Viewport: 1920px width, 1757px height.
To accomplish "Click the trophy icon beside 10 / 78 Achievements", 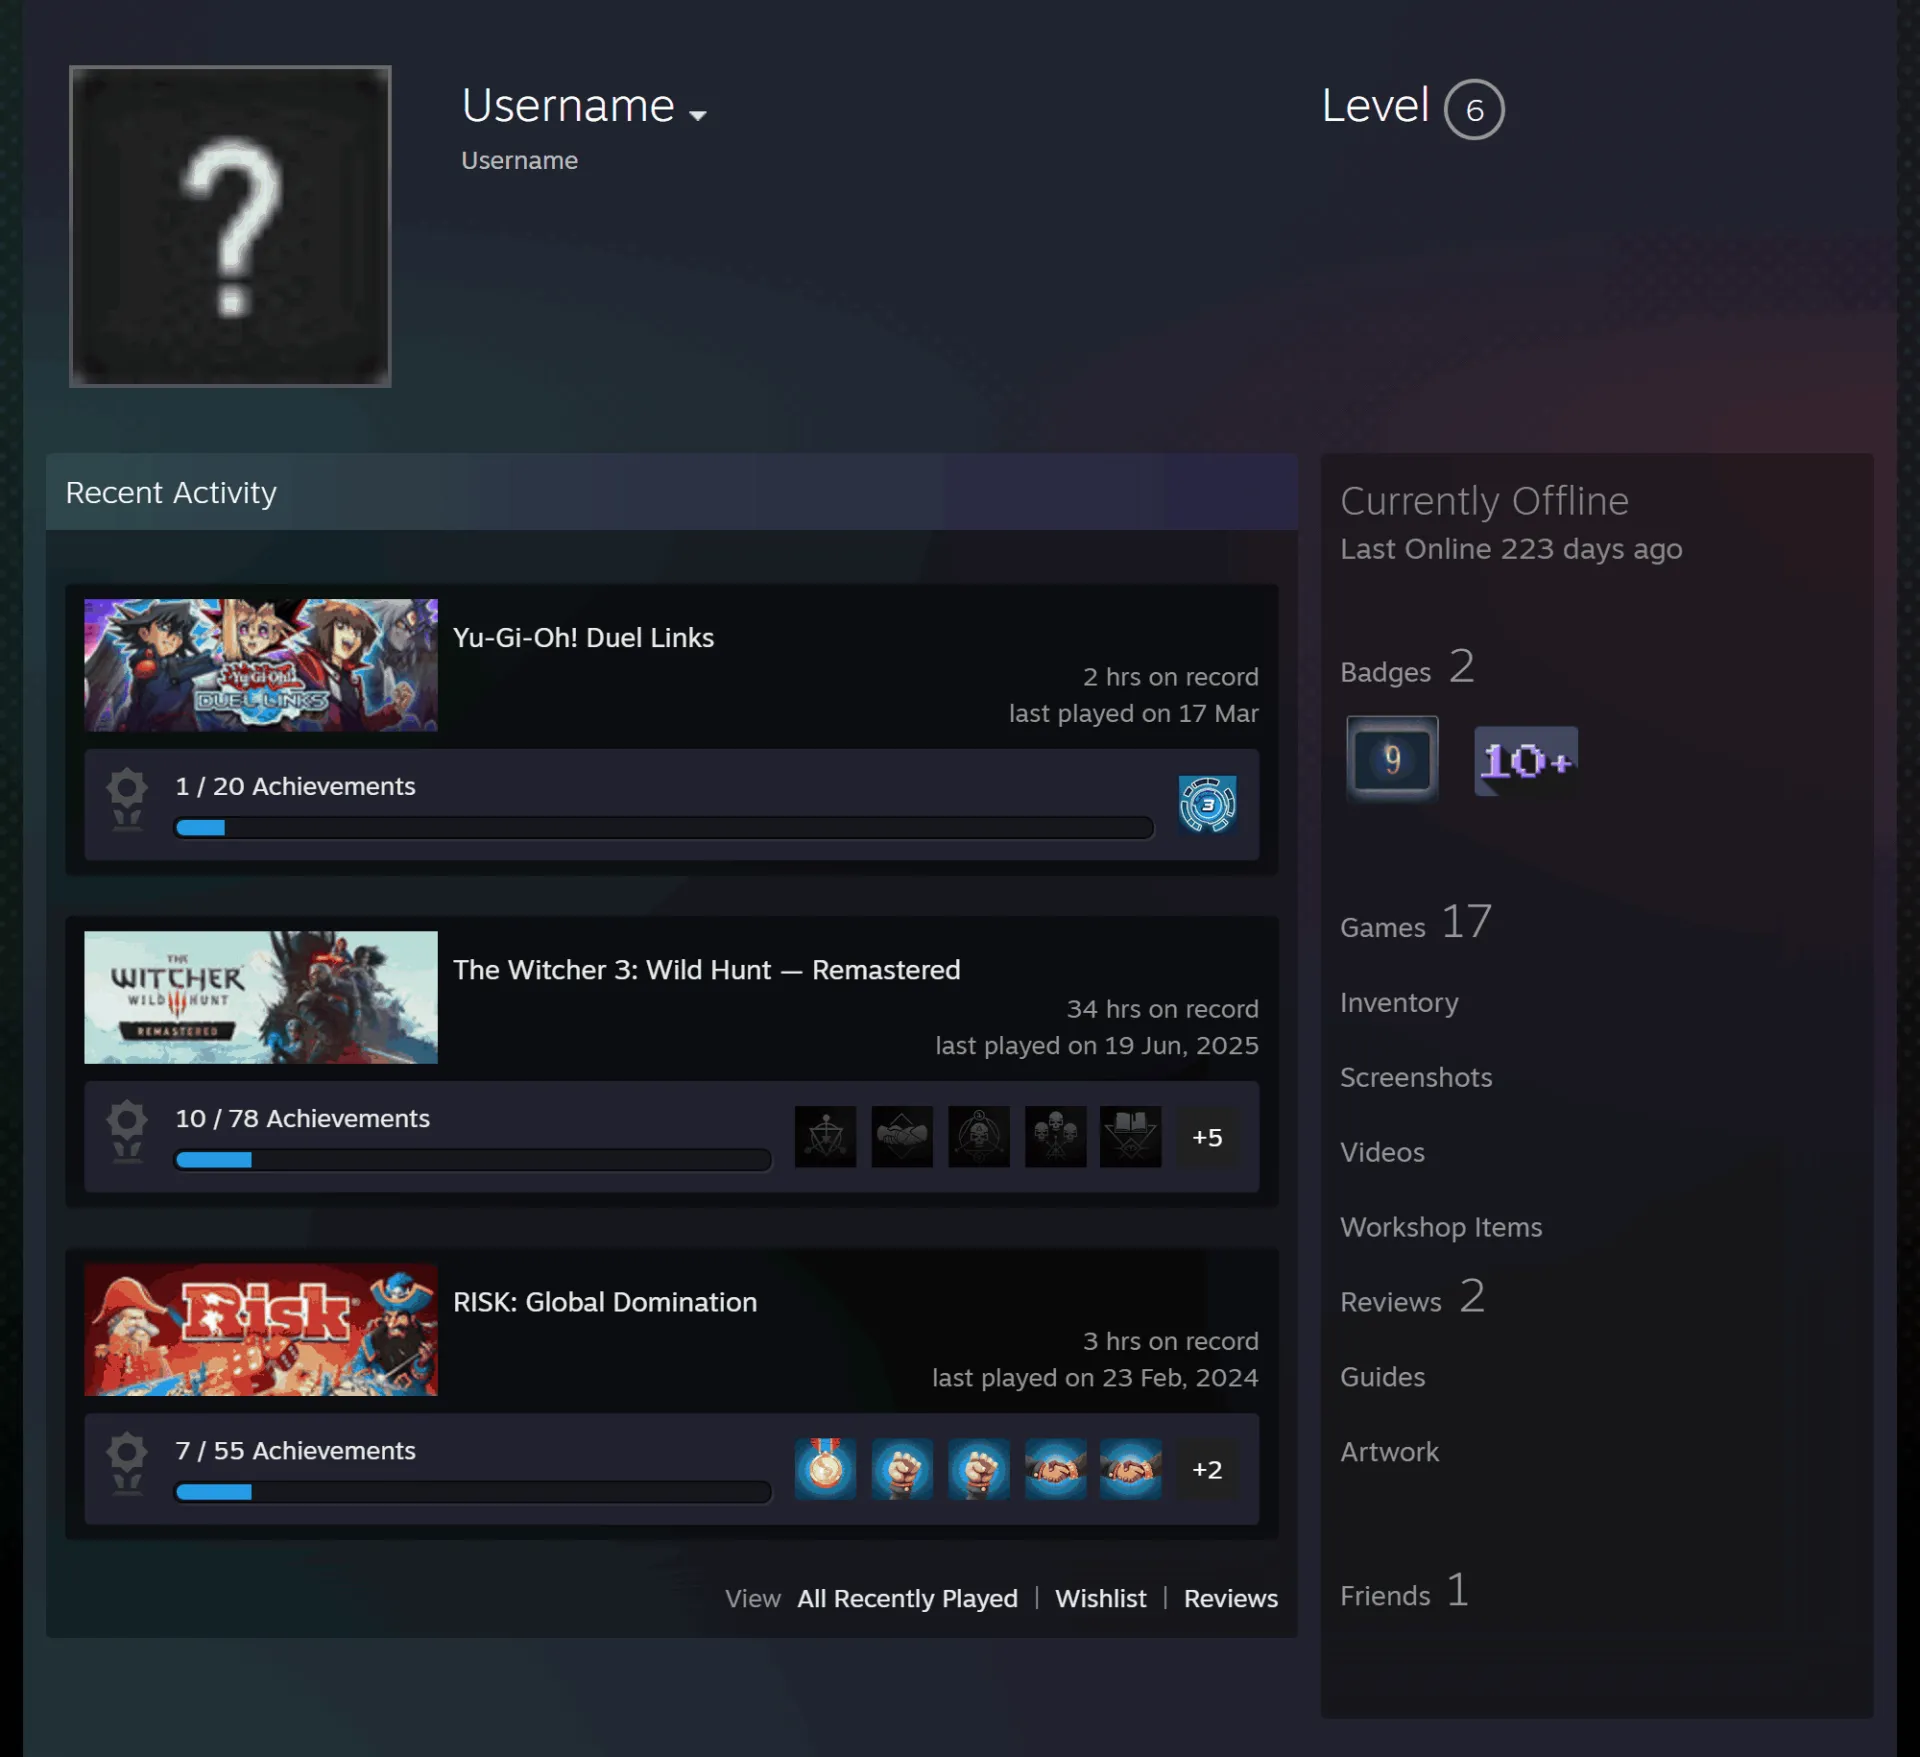I will [127, 1132].
